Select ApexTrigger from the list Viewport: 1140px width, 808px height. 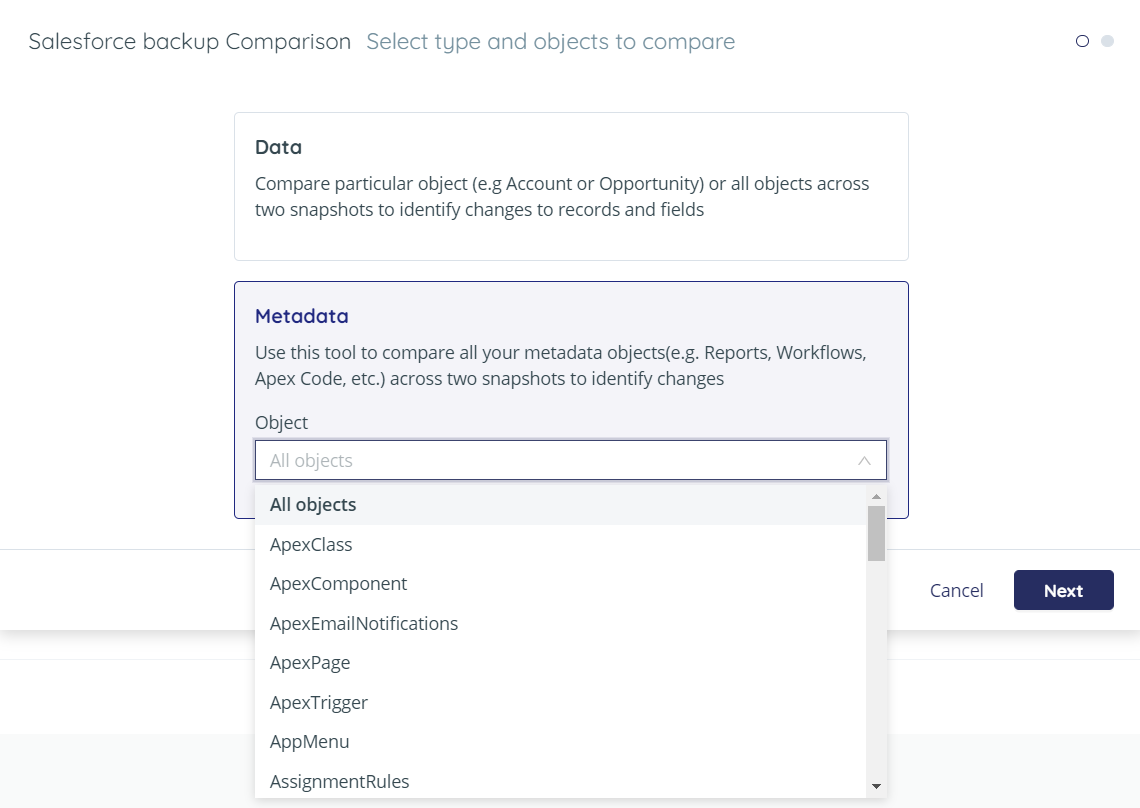pyautogui.click(x=318, y=702)
